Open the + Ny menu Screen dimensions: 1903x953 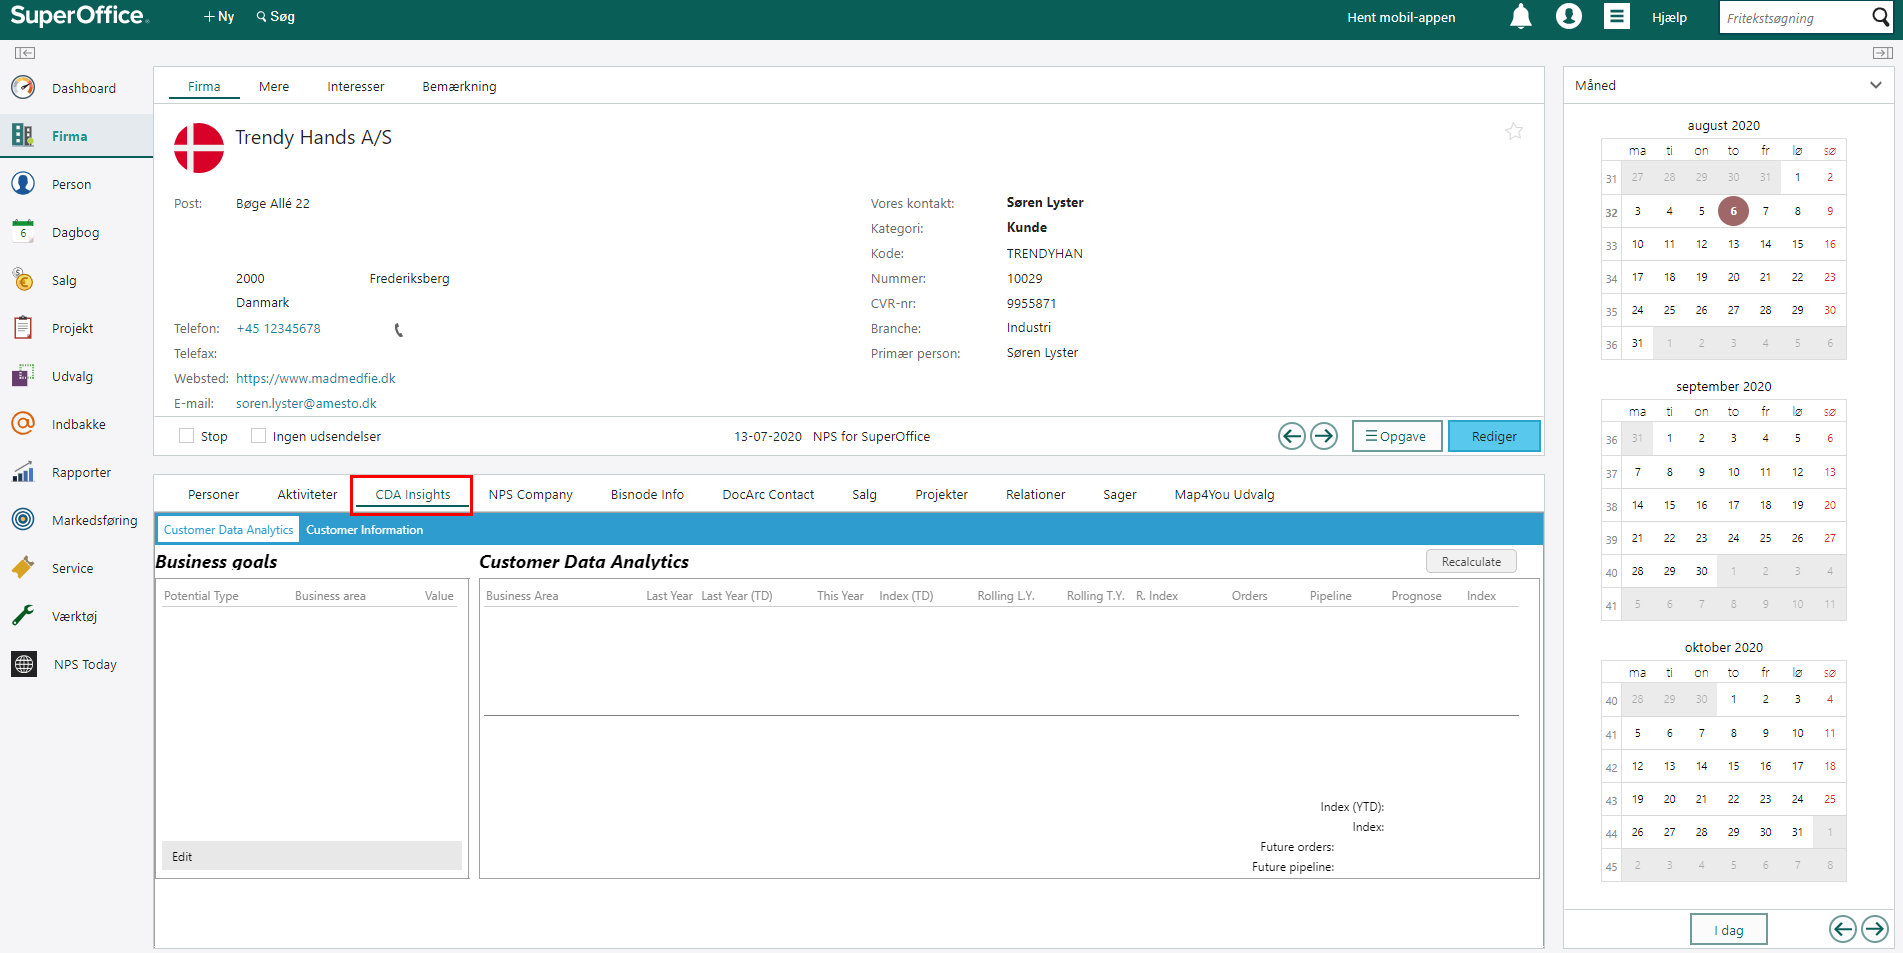(x=218, y=17)
